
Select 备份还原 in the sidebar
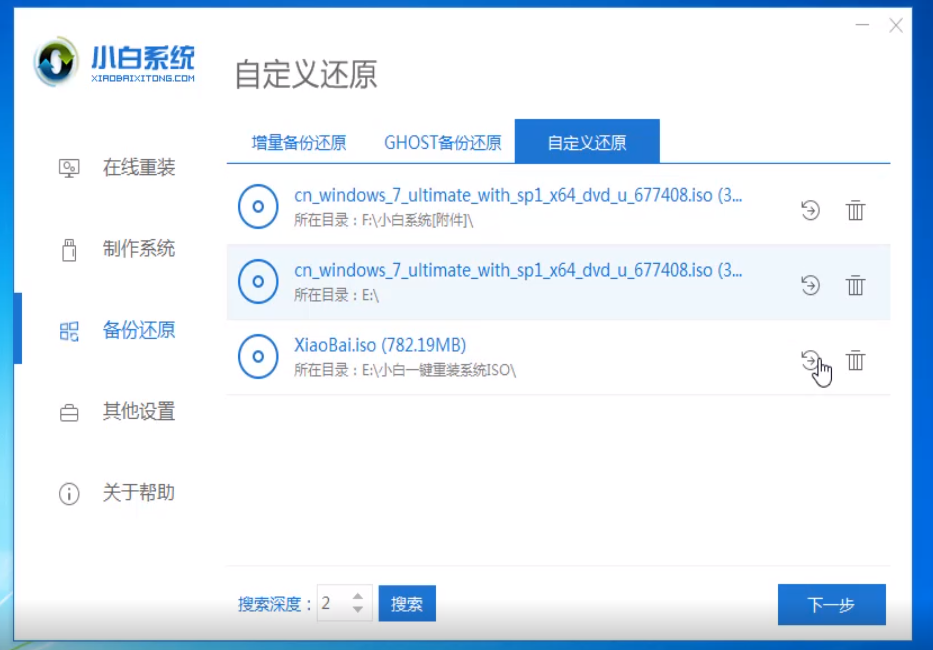coord(138,330)
